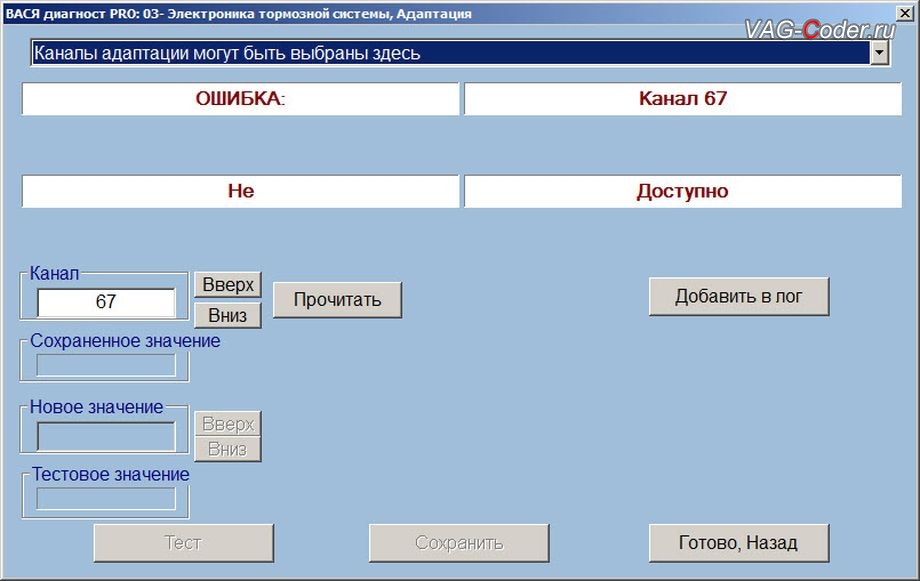Open the adaptation channels dropdown arrow
920x581 pixels.
pos(878,53)
